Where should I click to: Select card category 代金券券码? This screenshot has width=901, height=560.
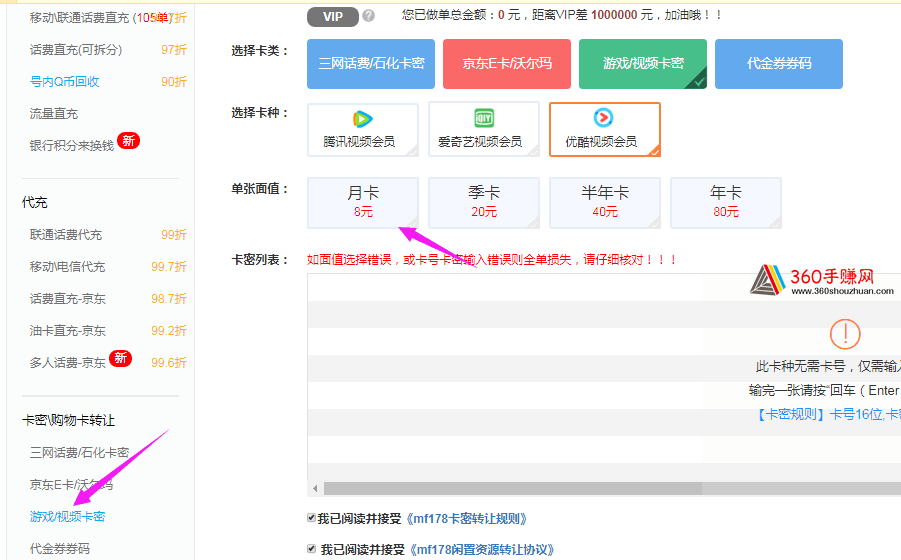point(779,64)
